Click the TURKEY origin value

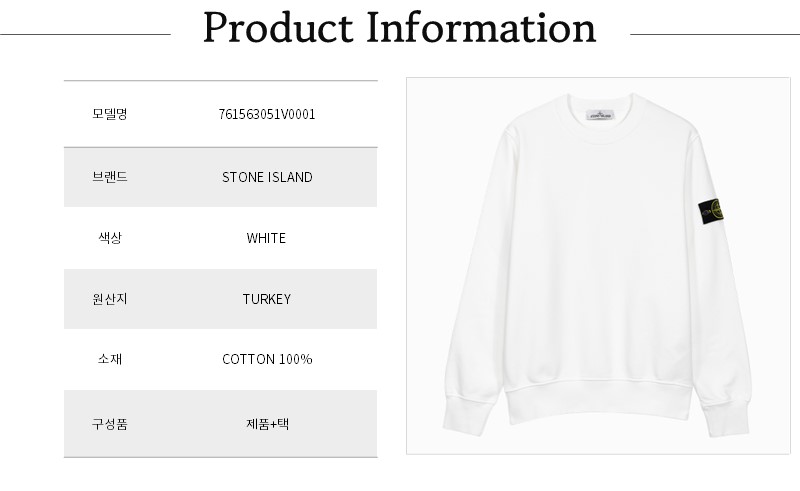click(x=266, y=299)
